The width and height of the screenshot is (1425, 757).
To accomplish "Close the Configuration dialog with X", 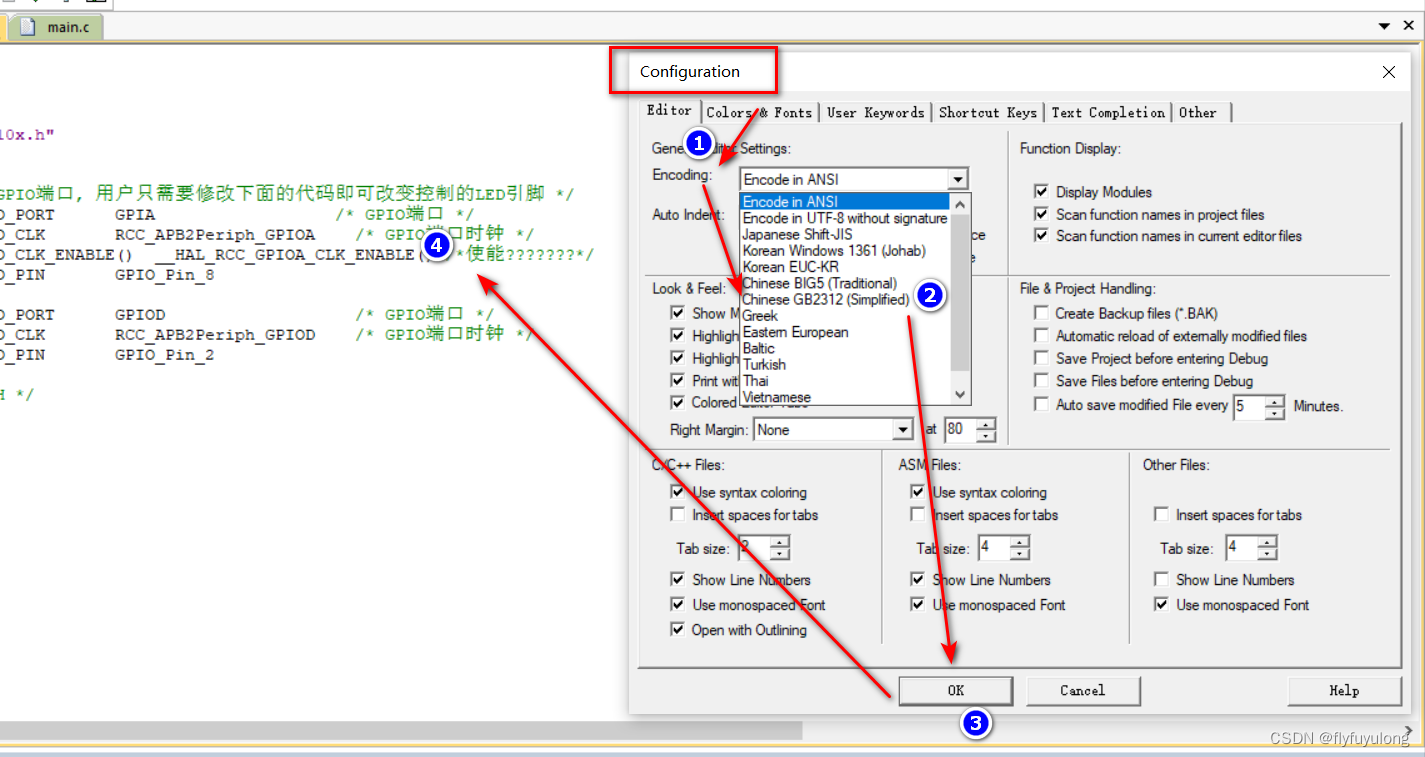I will coord(1388,72).
